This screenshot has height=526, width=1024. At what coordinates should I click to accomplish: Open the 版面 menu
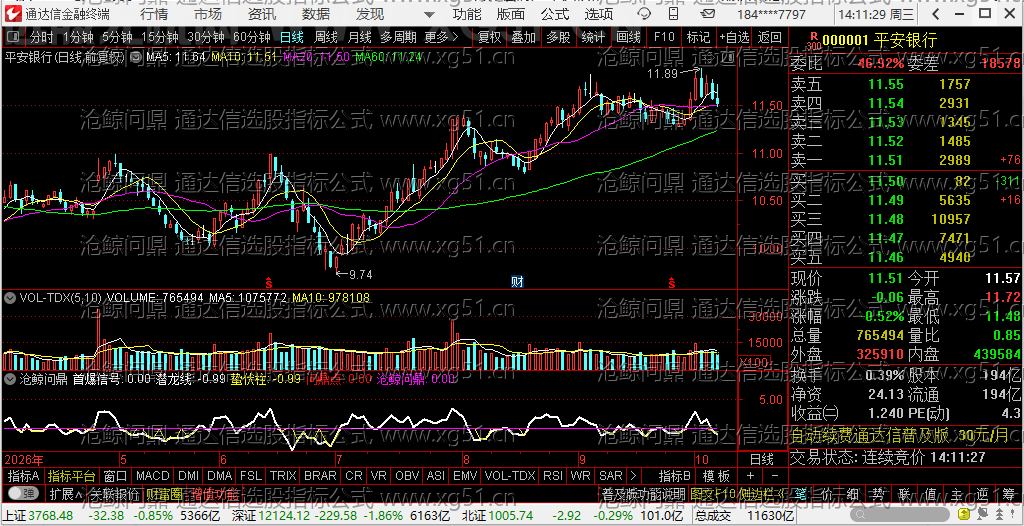(x=511, y=14)
